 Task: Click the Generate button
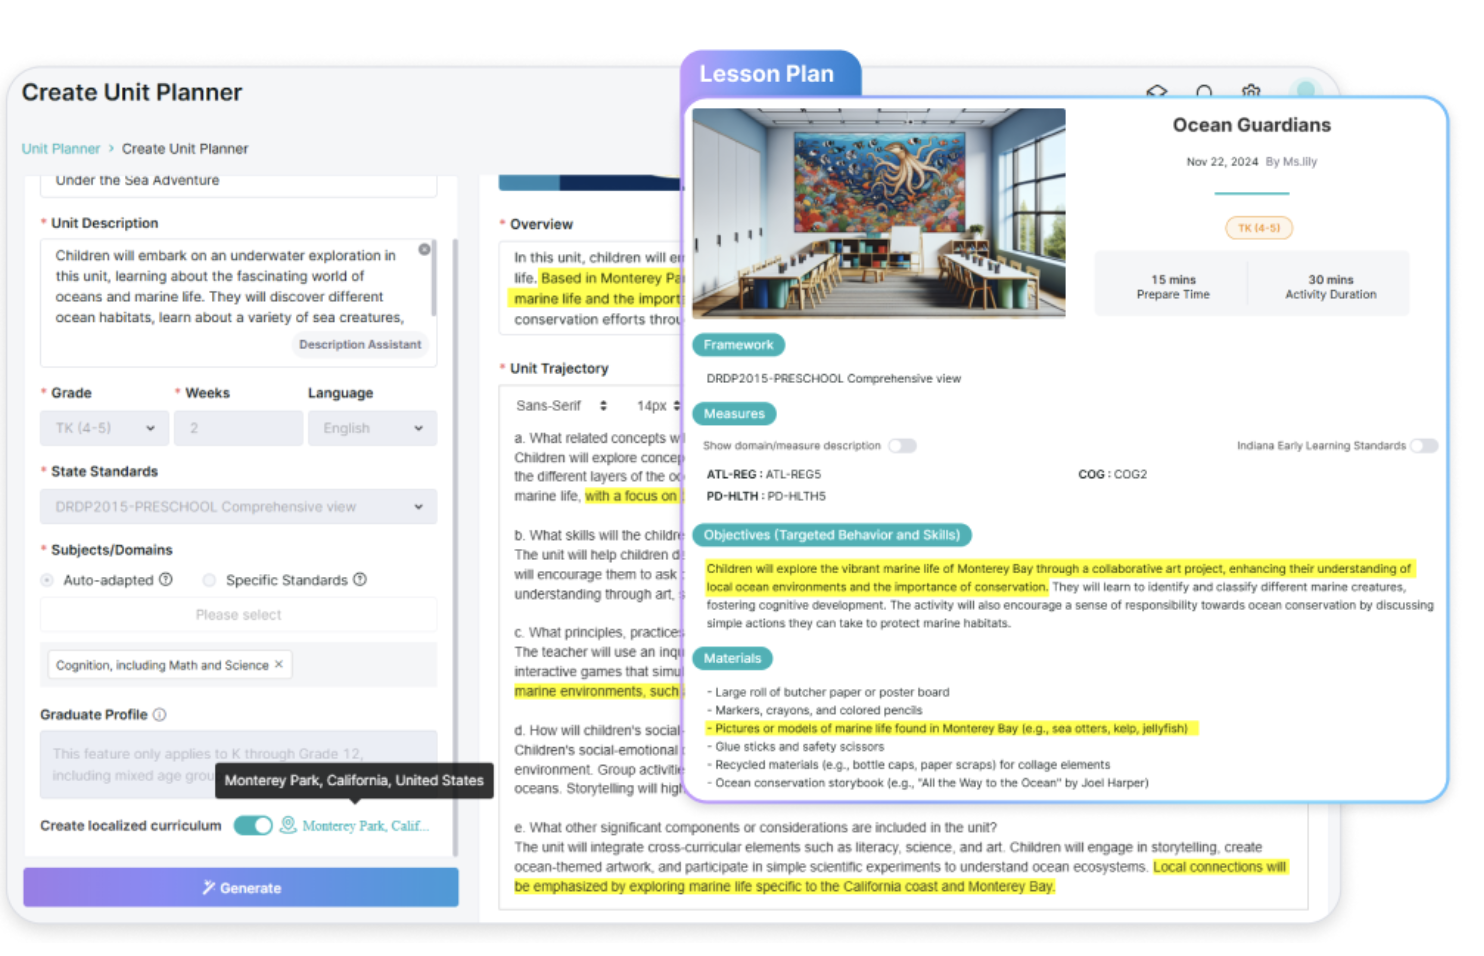click(240, 887)
